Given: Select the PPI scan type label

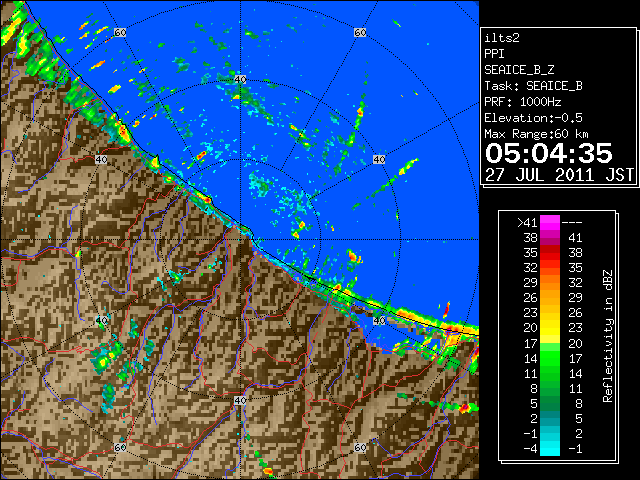Looking at the screenshot, I should point(494,54).
